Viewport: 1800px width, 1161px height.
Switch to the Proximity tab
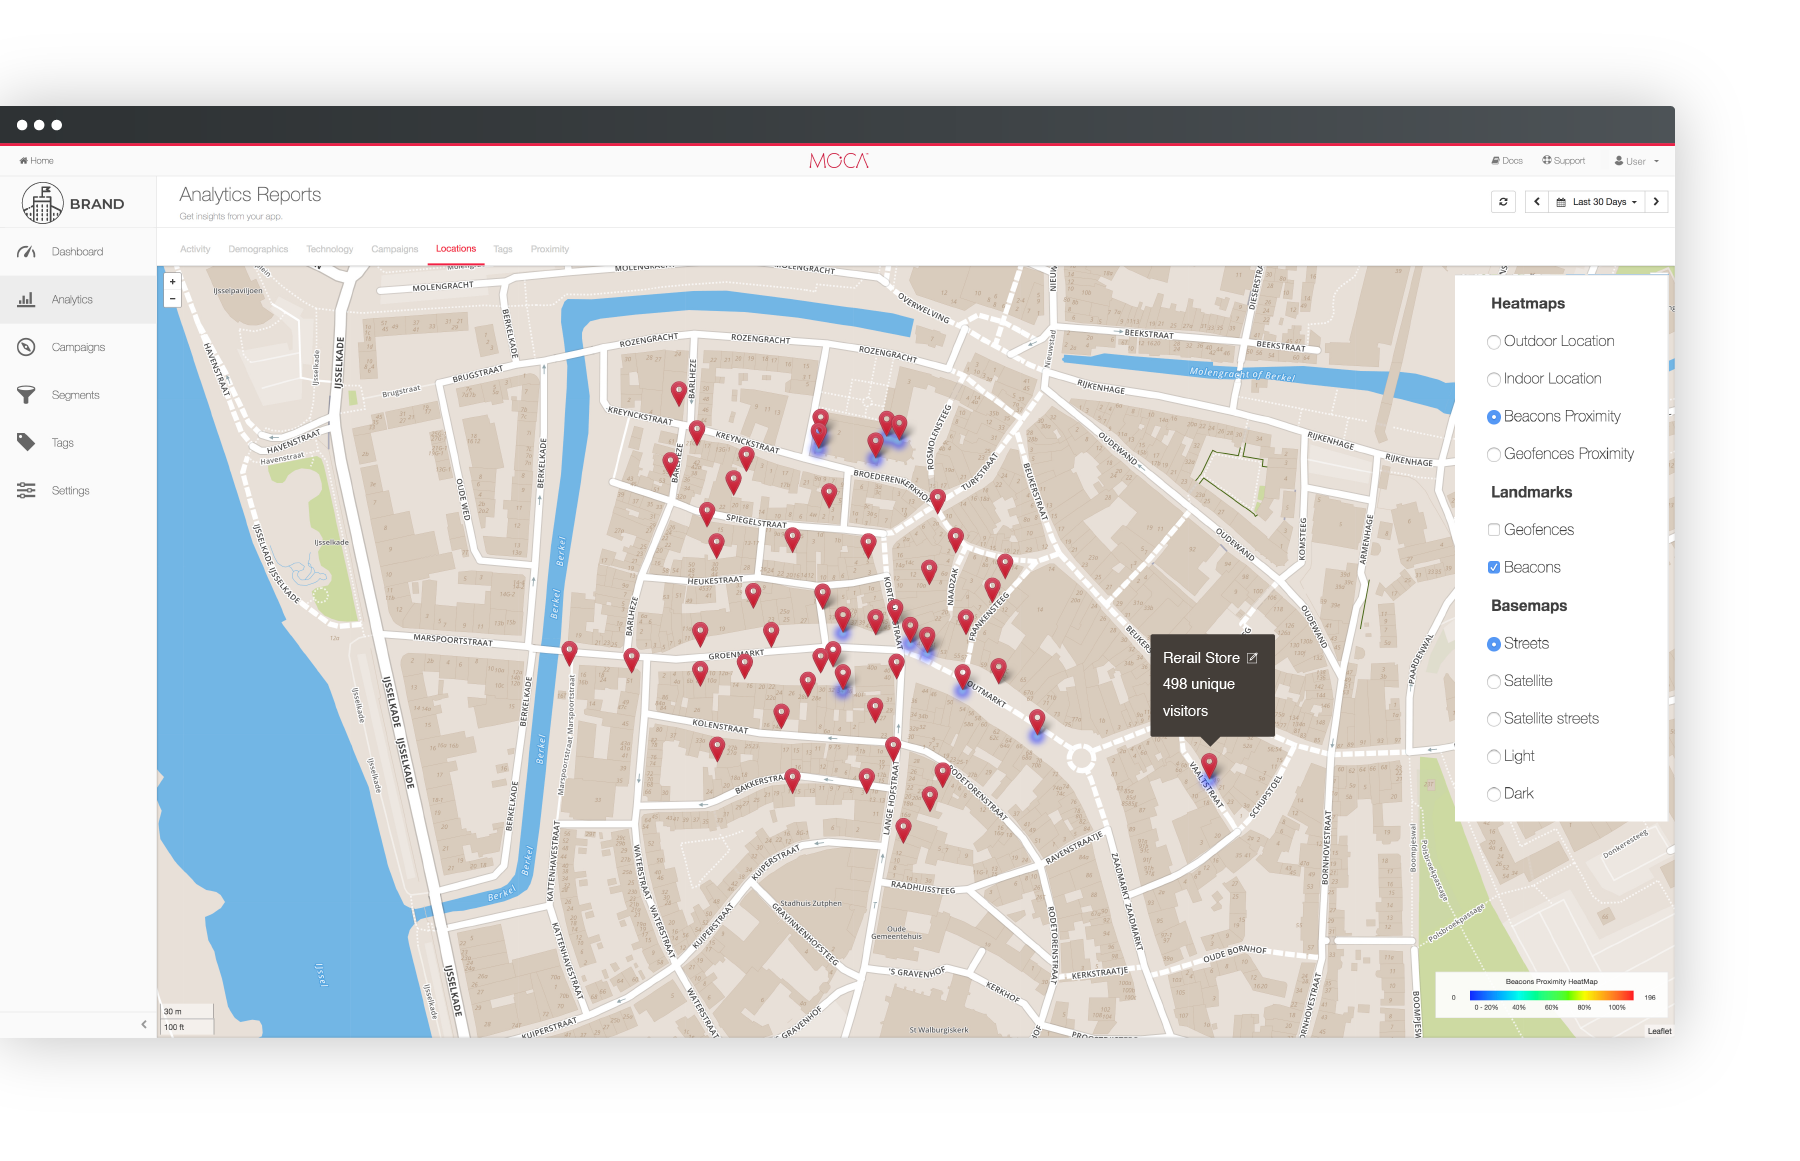click(x=550, y=249)
